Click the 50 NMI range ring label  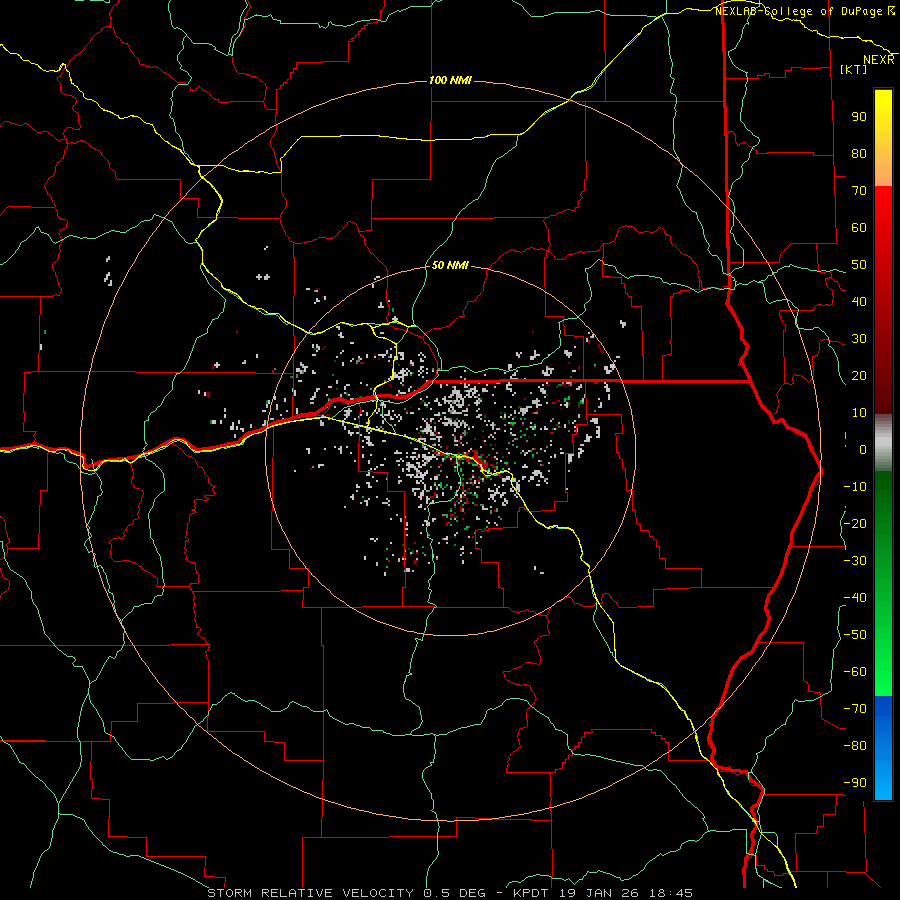(x=450, y=265)
